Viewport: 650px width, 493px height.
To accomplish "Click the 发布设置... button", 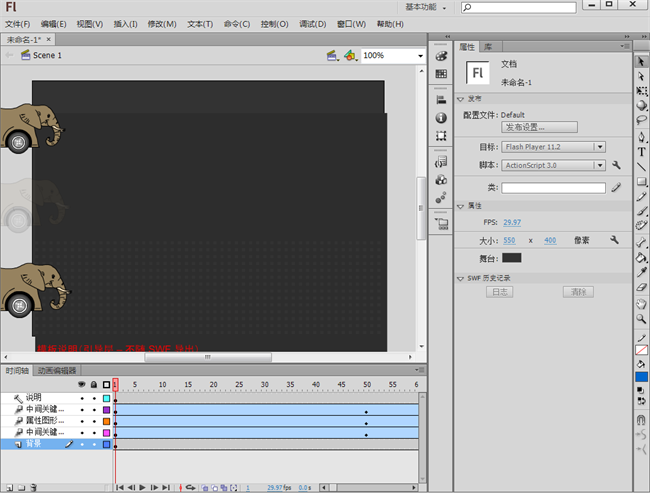I will [x=538, y=127].
